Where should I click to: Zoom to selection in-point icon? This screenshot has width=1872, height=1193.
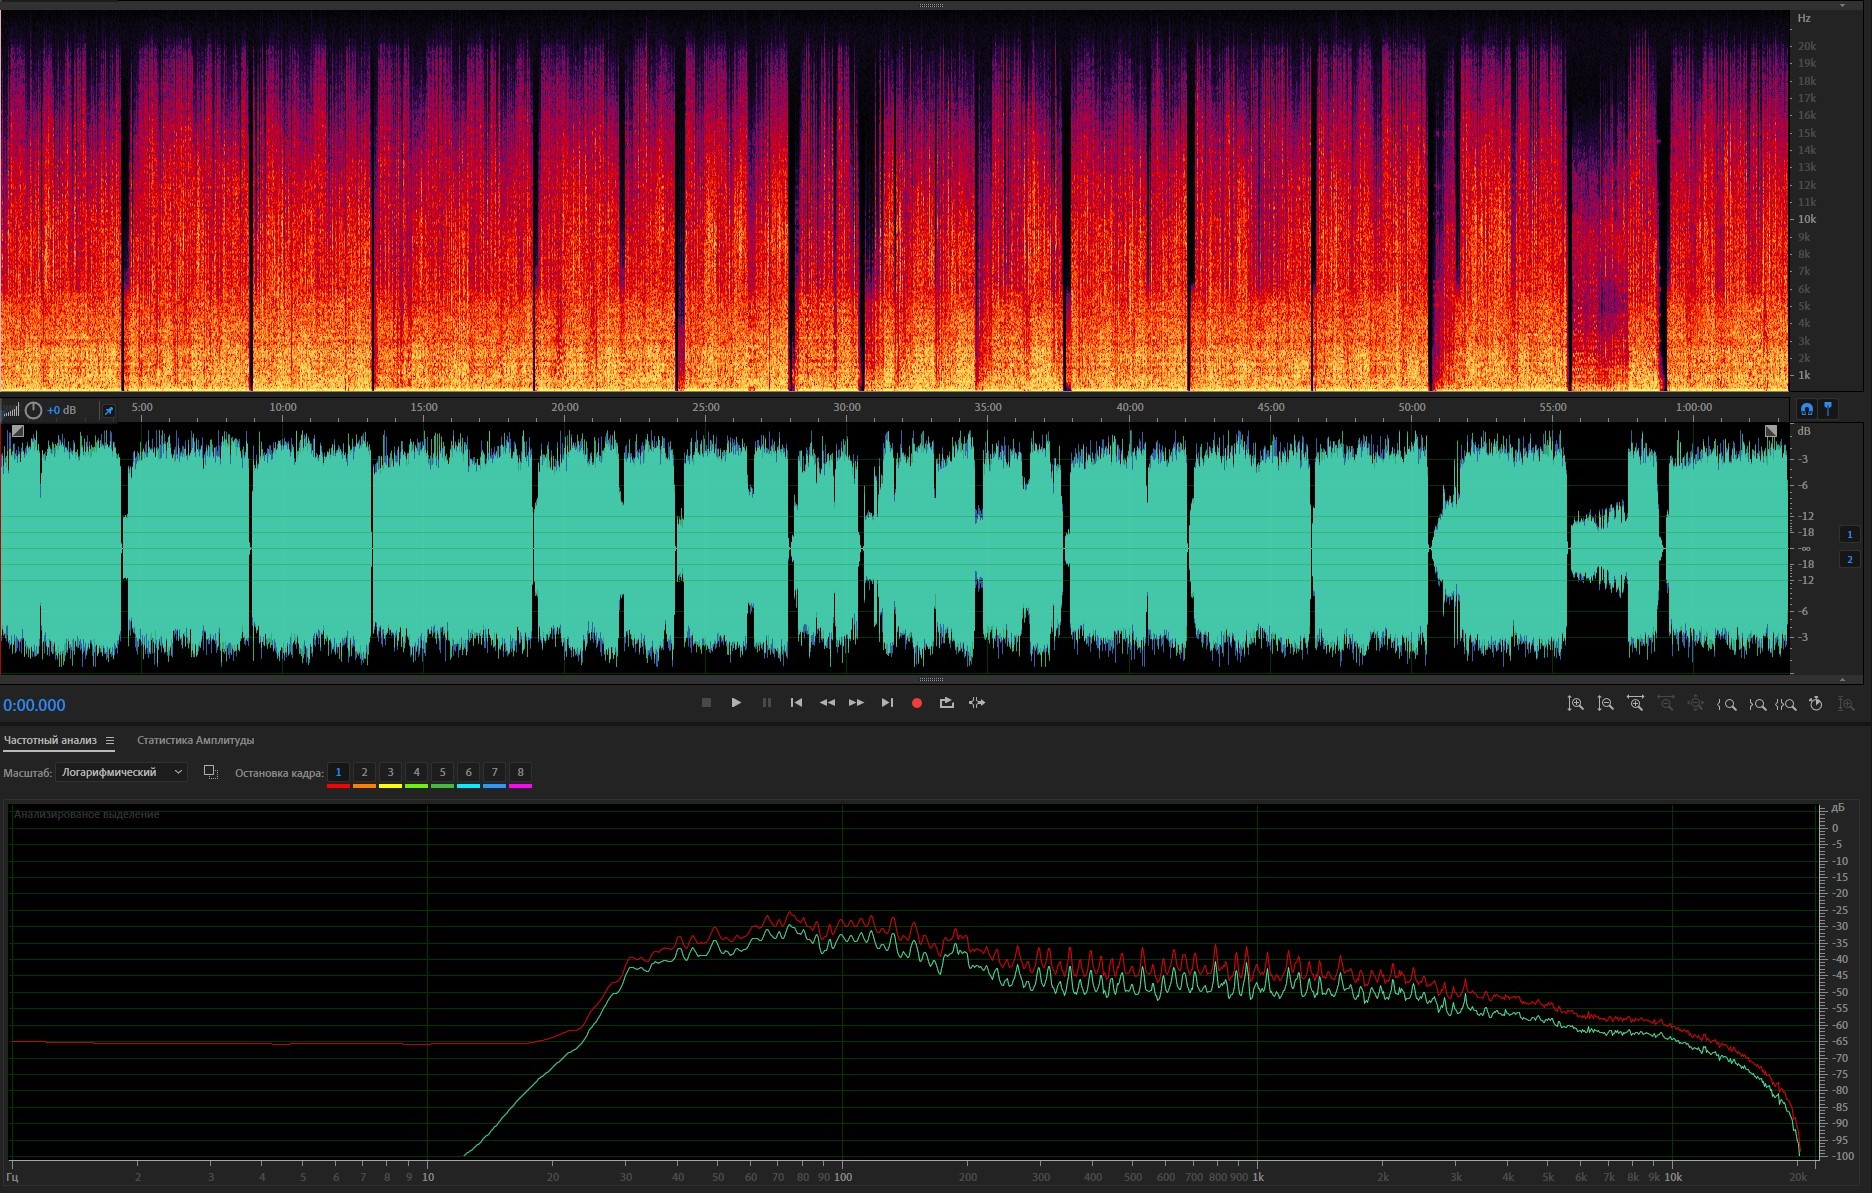[x=1726, y=704]
